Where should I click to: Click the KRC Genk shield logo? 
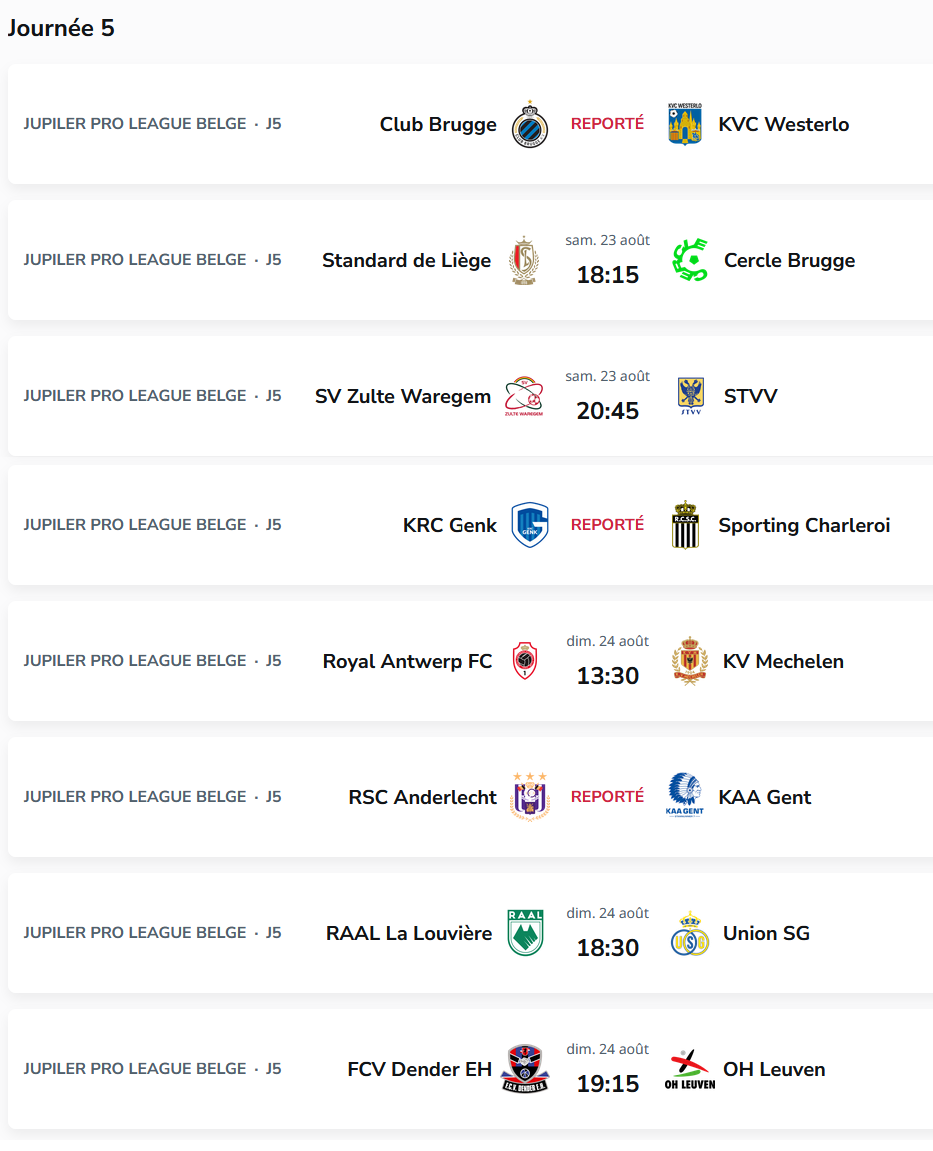pos(529,525)
